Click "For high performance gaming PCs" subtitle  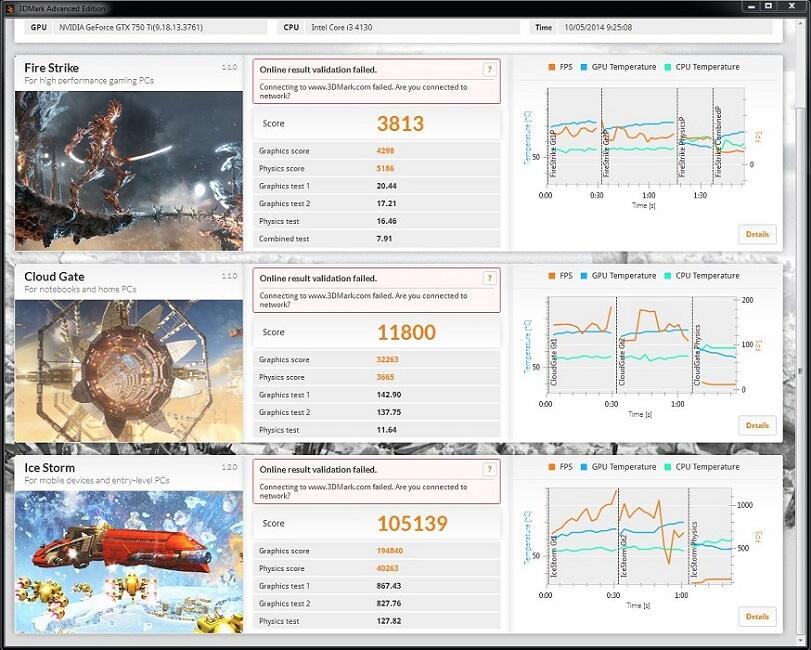click(89, 81)
